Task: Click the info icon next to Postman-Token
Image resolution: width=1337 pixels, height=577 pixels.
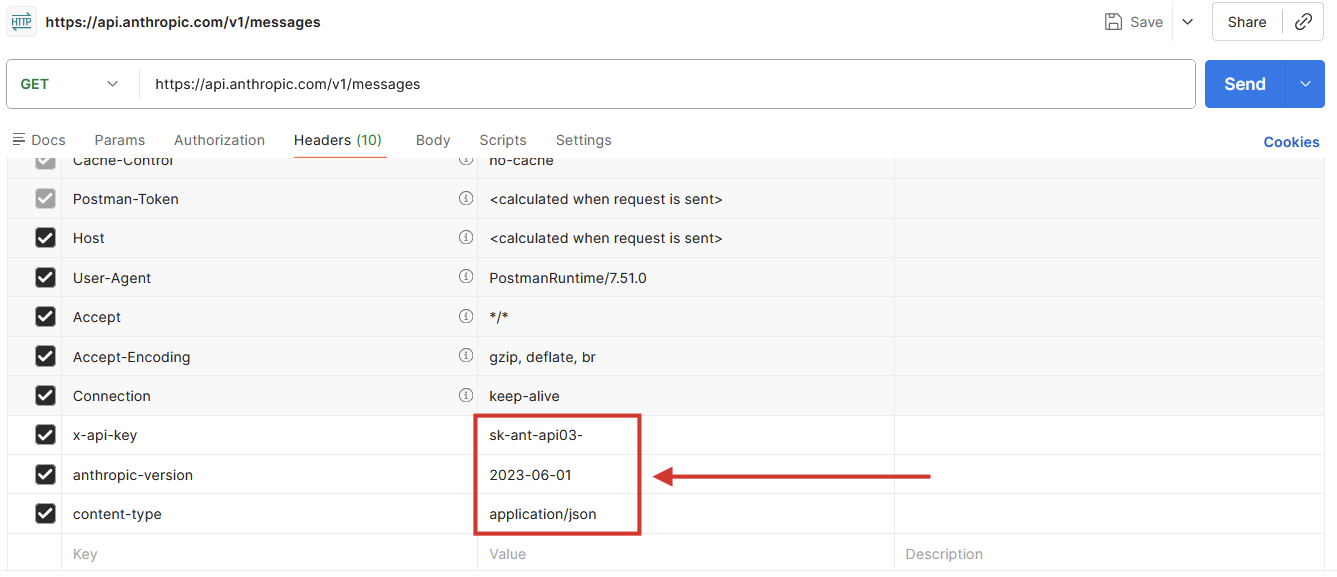Action: click(466, 198)
